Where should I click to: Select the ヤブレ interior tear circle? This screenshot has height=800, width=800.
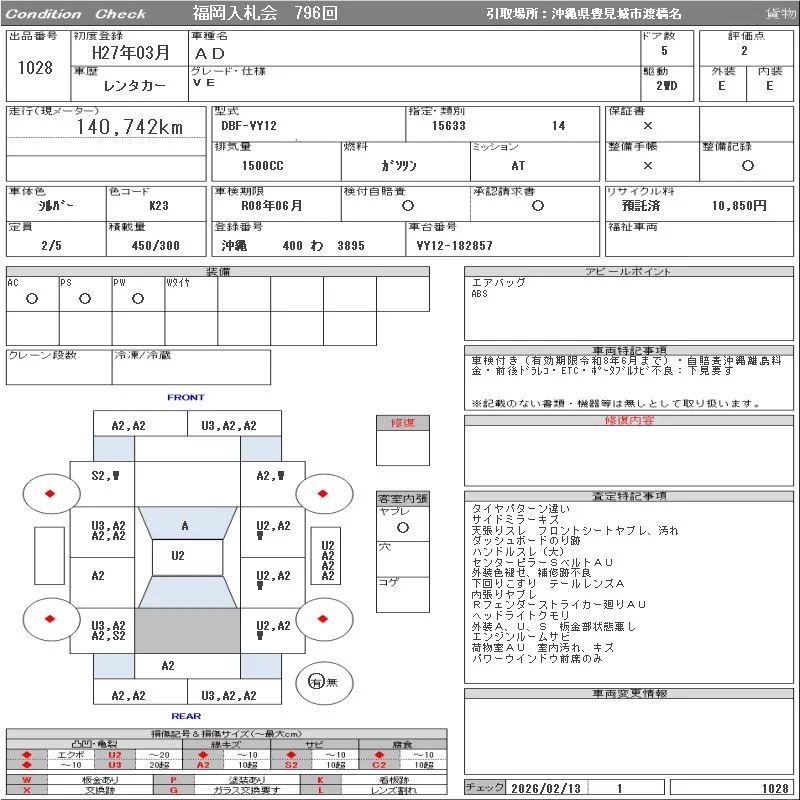click(402, 526)
